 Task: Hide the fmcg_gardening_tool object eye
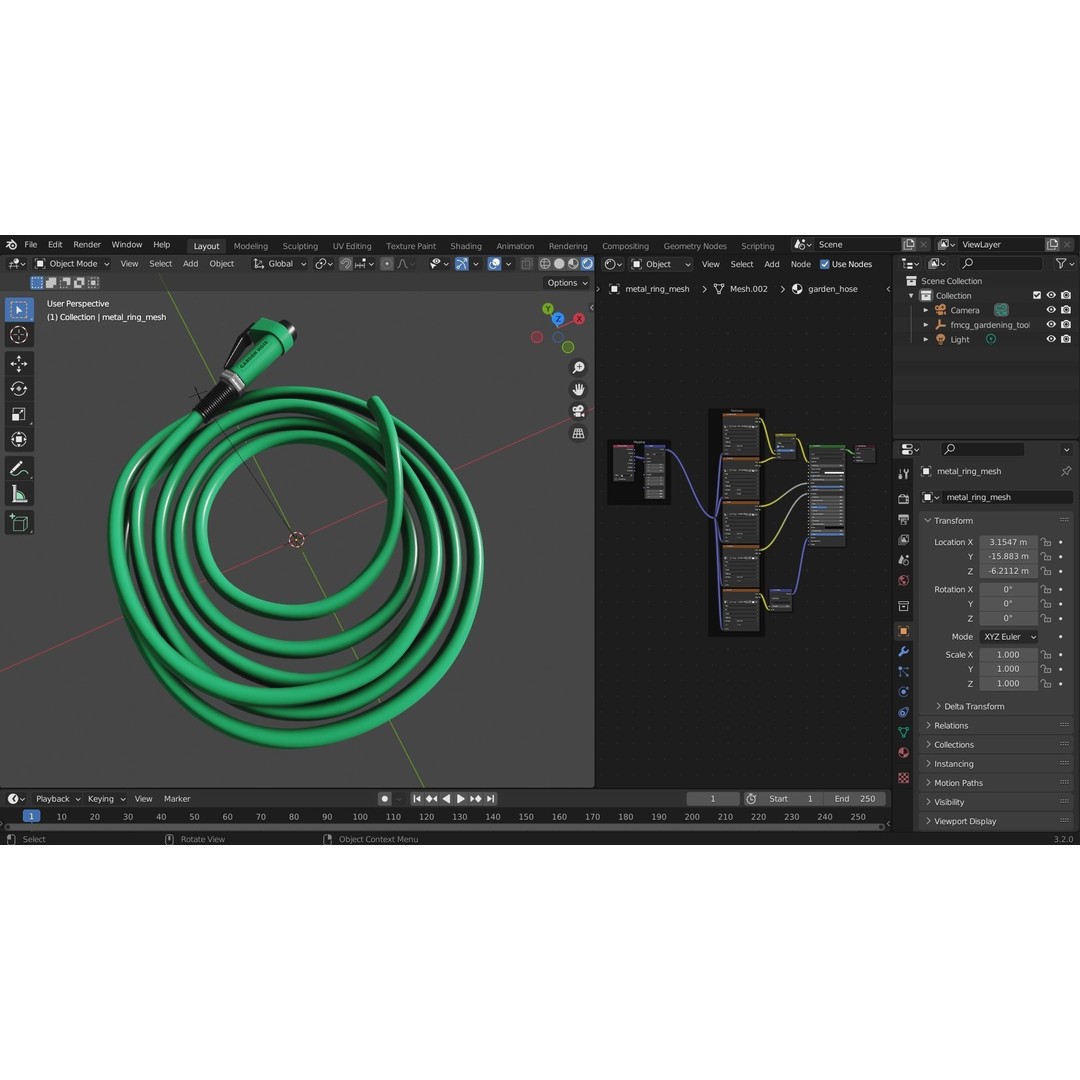click(1051, 324)
